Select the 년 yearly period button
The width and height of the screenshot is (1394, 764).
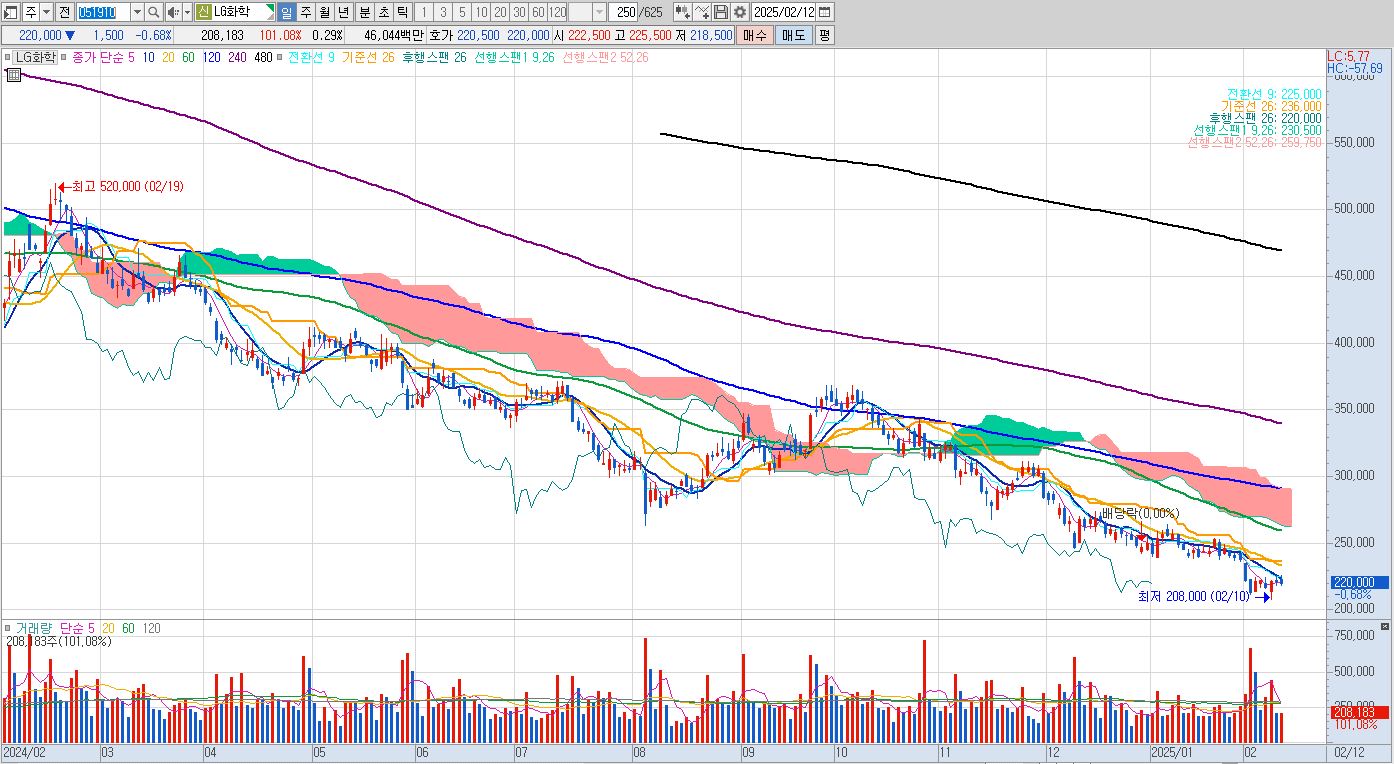pyautogui.click(x=344, y=12)
